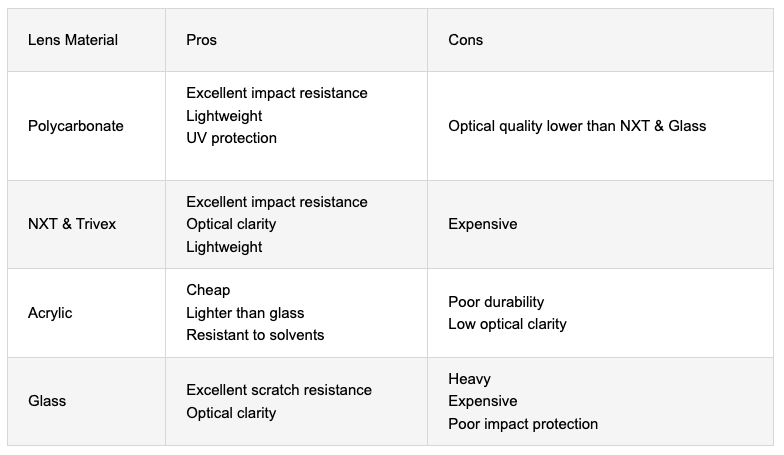This screenshot has height=455, width=784.
Task: Click 'Optical quality lower than NXT & Glass'
Action: pos(577,126)
